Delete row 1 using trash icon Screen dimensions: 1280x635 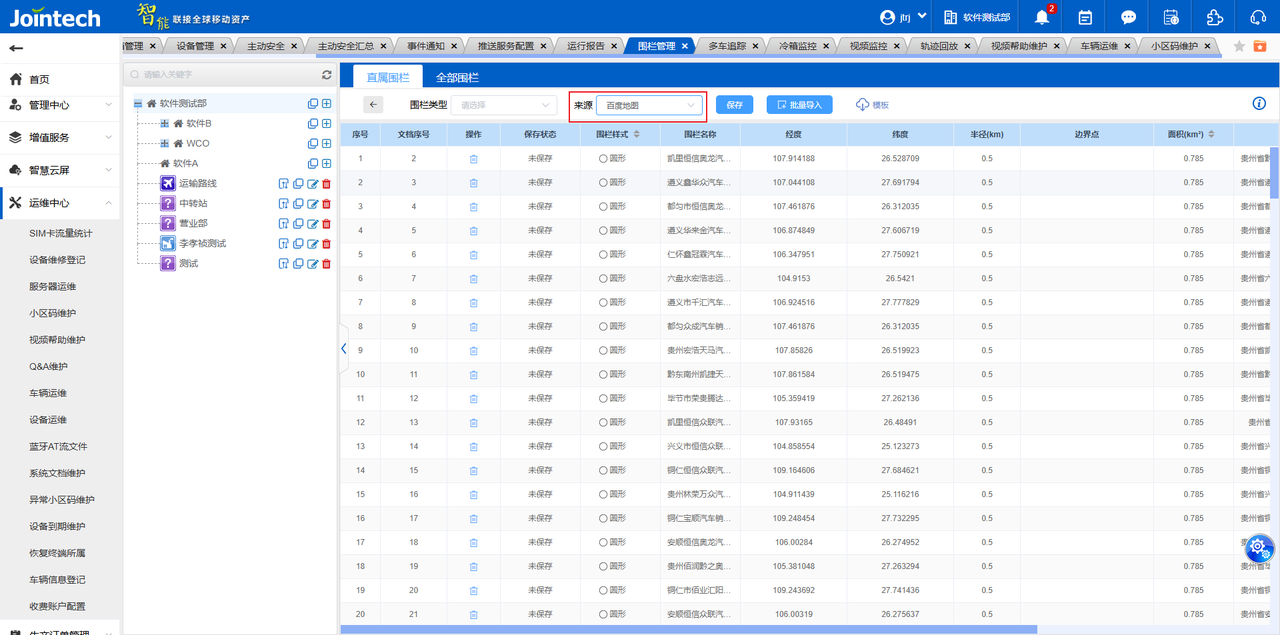[x=474, y=159]
